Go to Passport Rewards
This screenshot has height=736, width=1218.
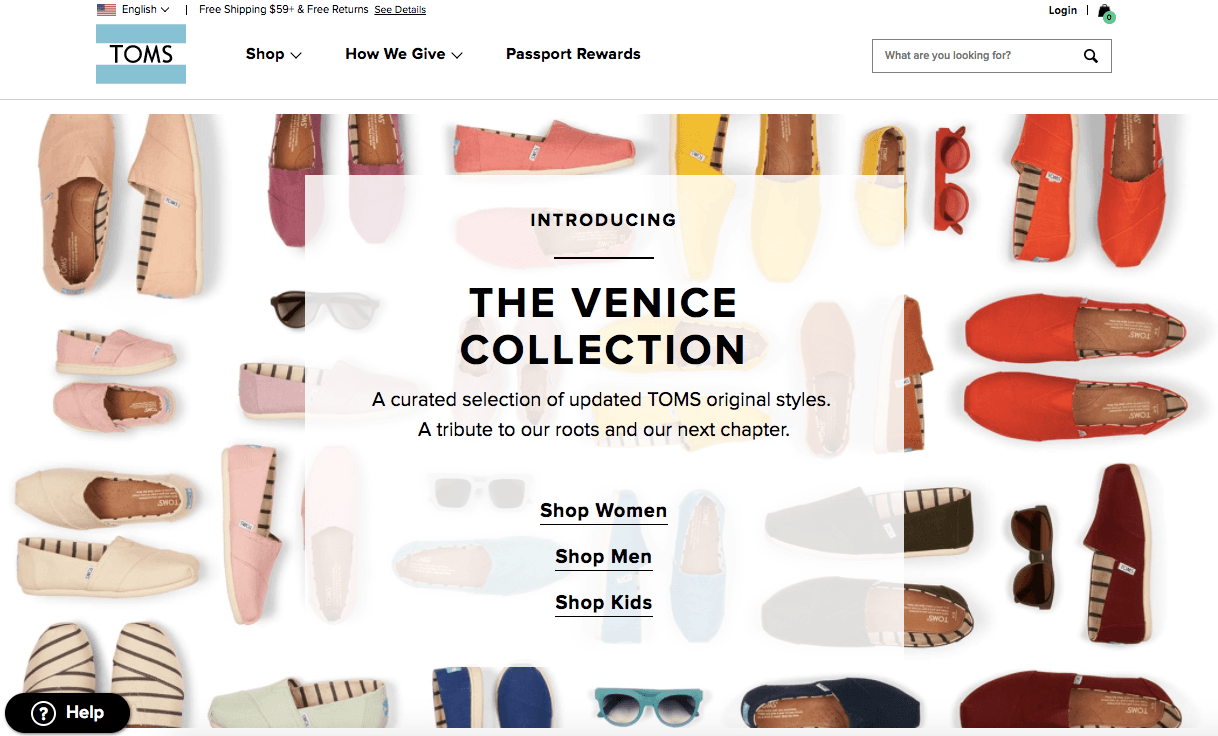573,54
